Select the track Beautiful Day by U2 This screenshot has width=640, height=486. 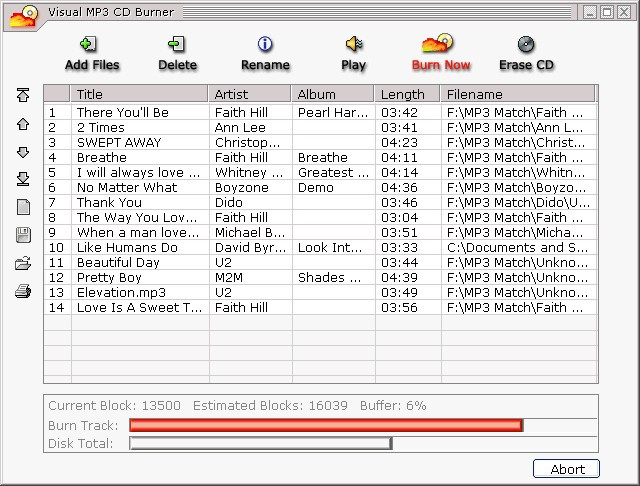[320, 262]
